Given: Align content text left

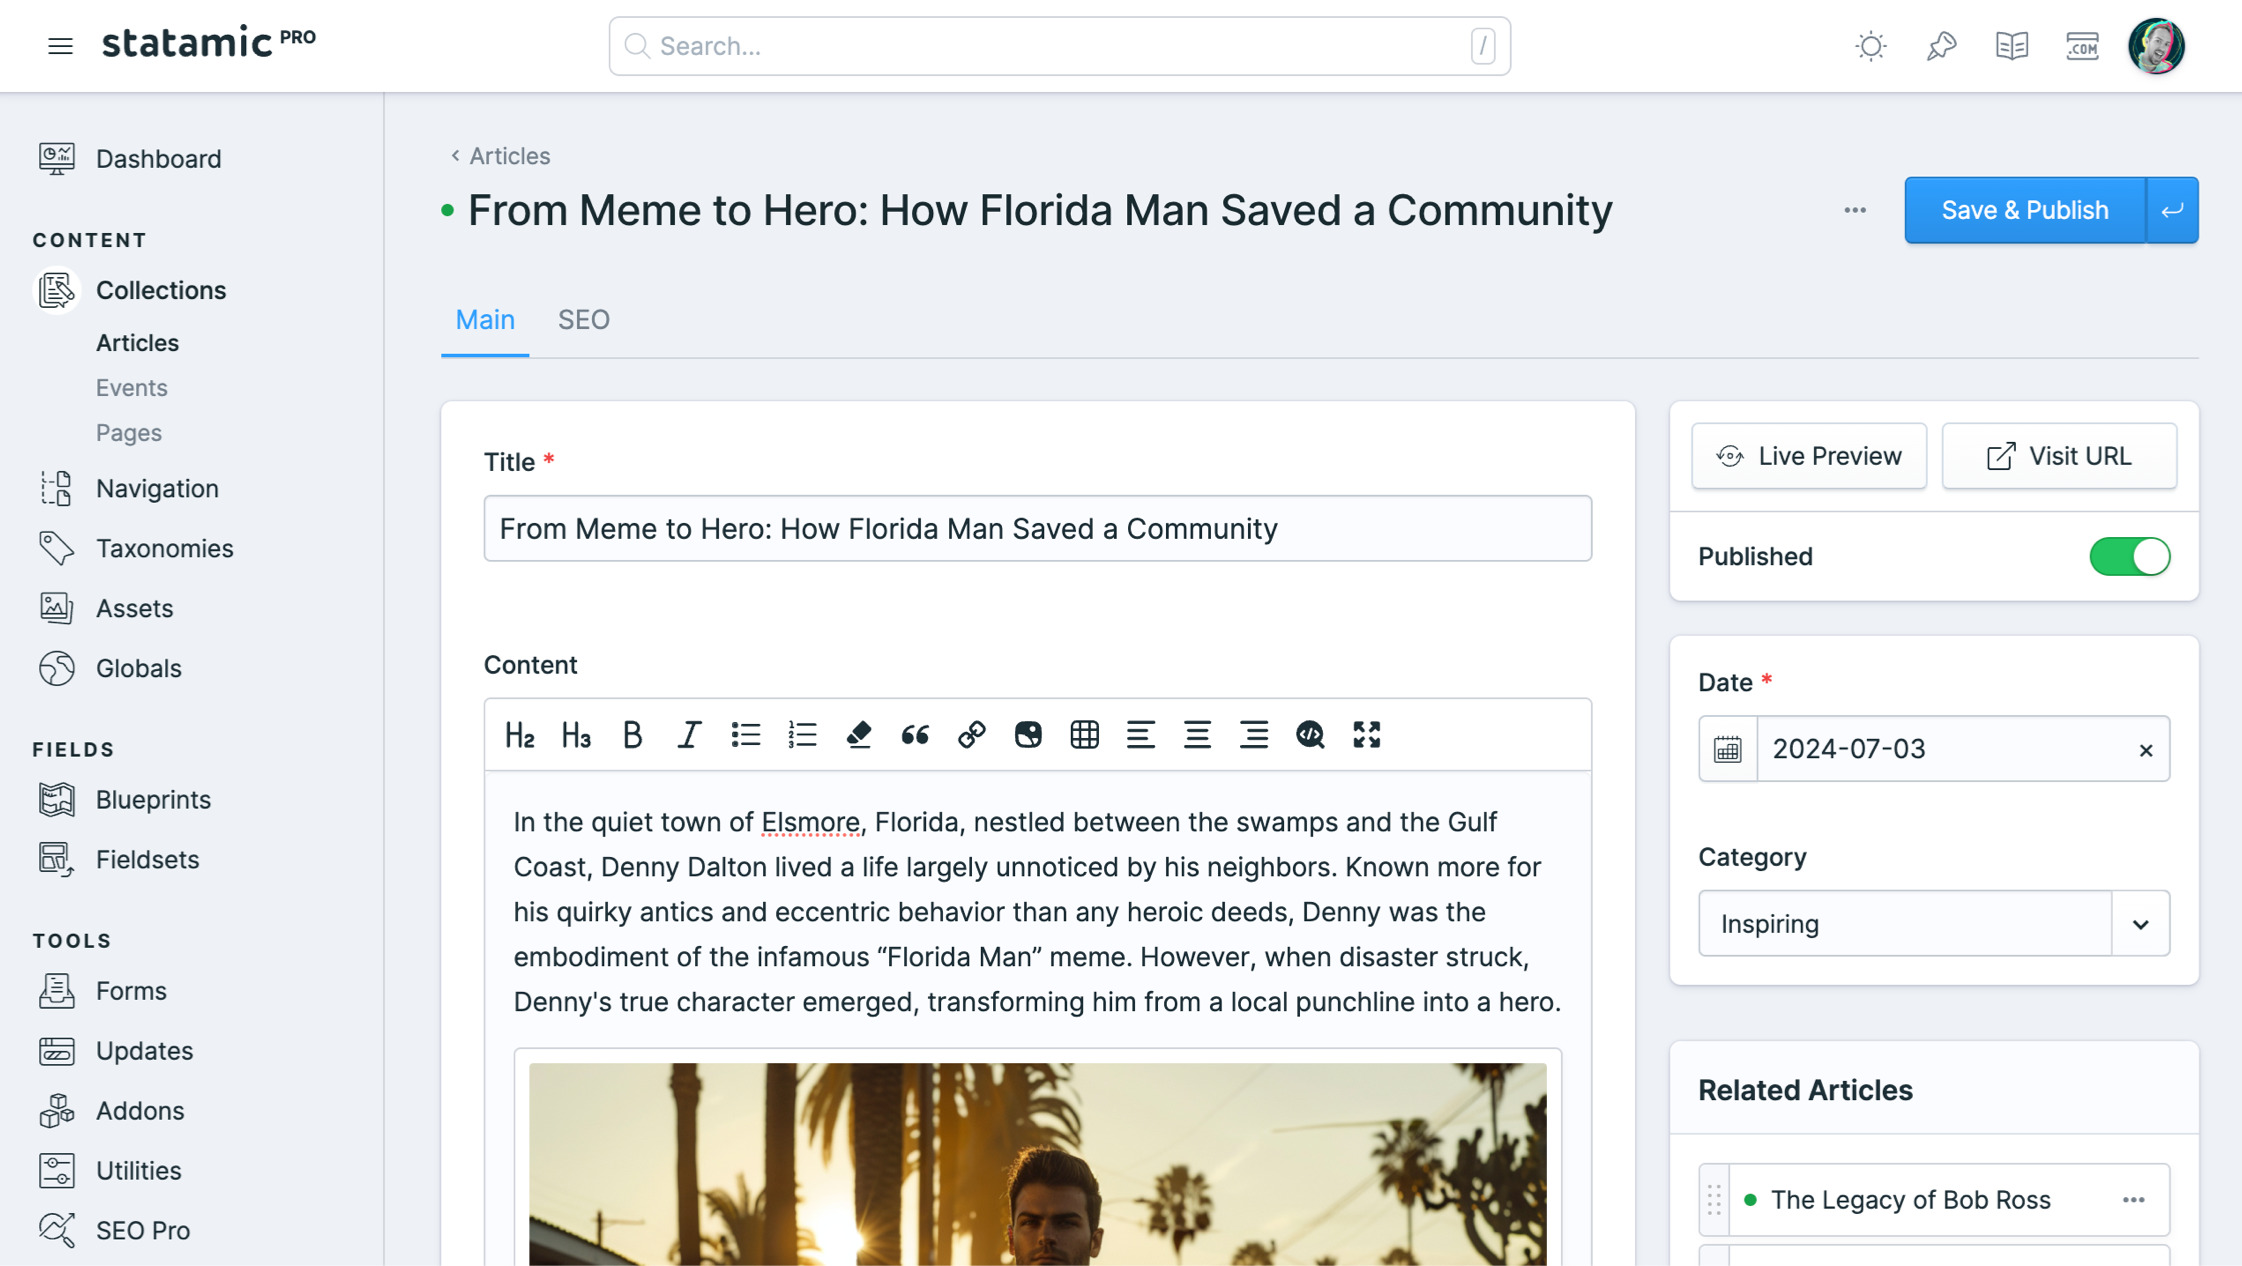Looking at the screenshot, I should pos(1140,735).
